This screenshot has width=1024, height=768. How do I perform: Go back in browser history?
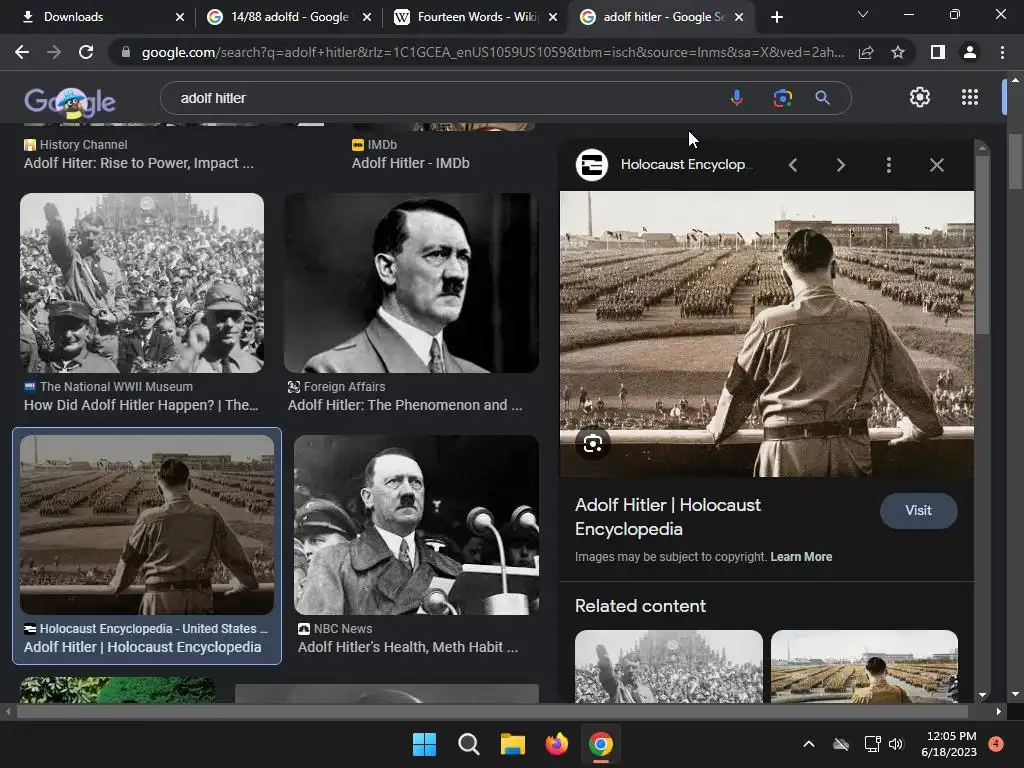[22, 52]
